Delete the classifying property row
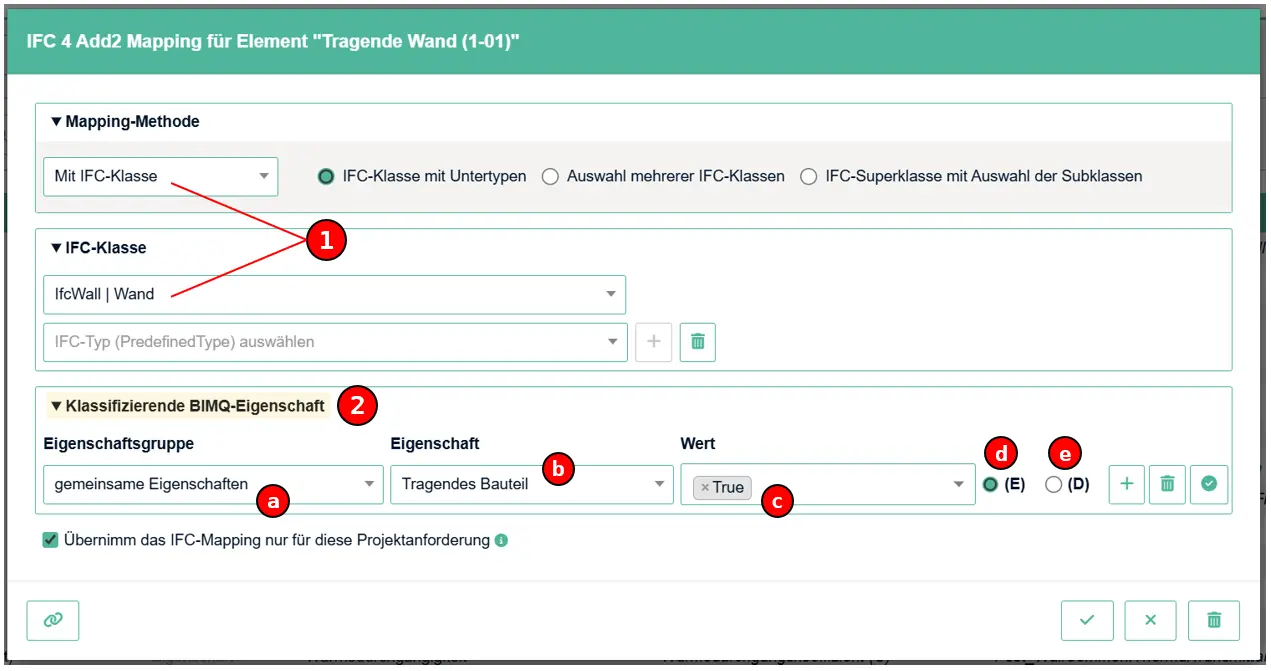 point(1167,484)
